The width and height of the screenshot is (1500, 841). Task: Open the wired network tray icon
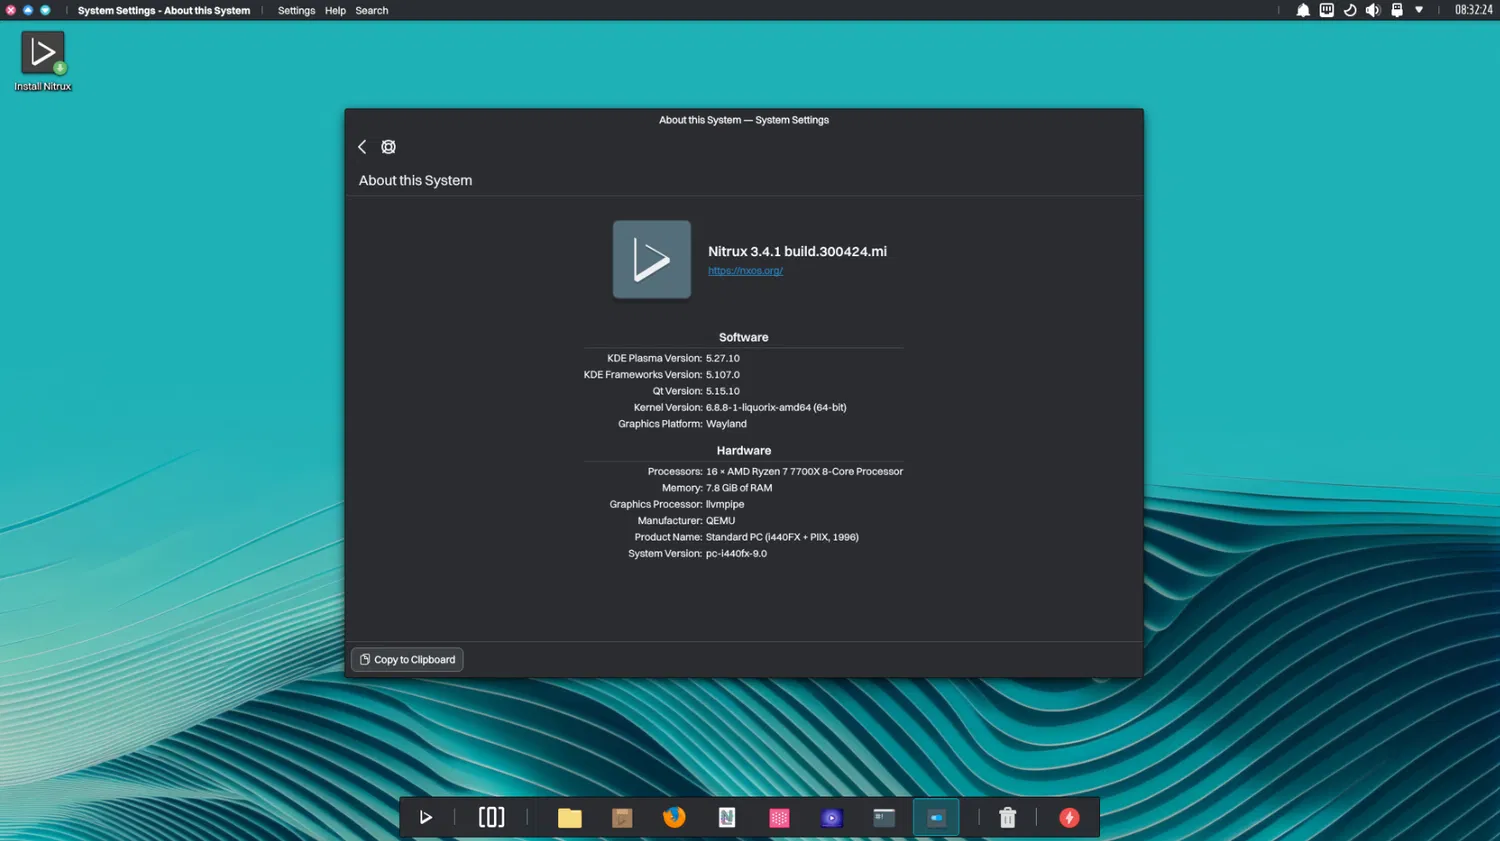point(1327,10)
